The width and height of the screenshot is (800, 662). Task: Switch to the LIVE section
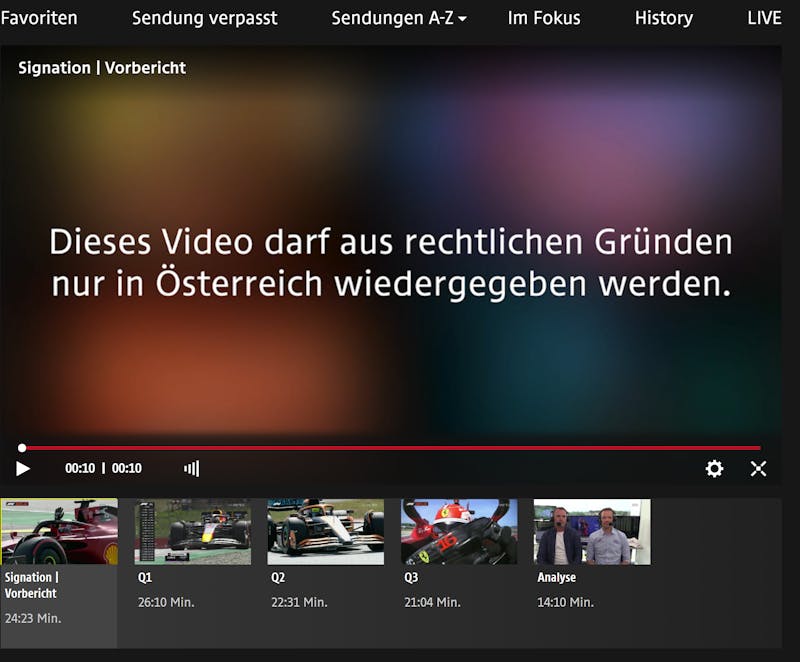(x=764, y=18)
